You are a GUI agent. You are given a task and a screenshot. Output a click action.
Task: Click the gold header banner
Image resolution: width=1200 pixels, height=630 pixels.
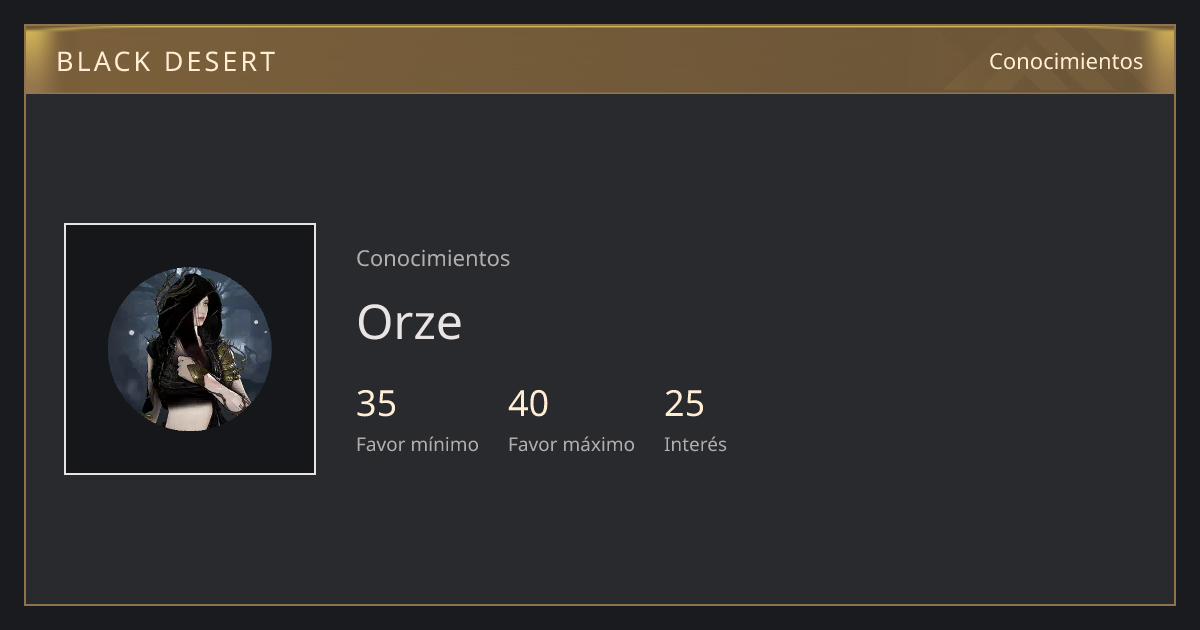[600, 60]
